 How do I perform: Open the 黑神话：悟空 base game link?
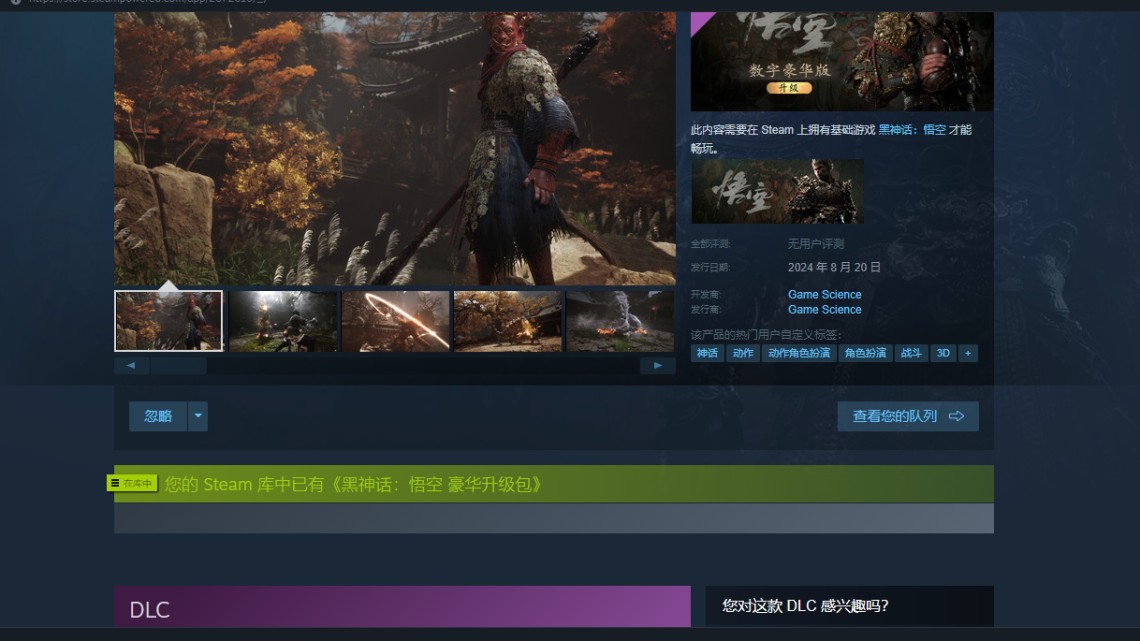click(911, 130)
